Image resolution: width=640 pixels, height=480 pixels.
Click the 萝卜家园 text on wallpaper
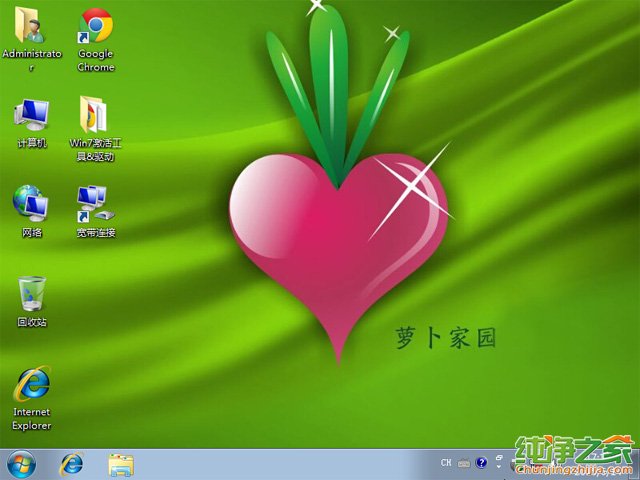[446, 338]
